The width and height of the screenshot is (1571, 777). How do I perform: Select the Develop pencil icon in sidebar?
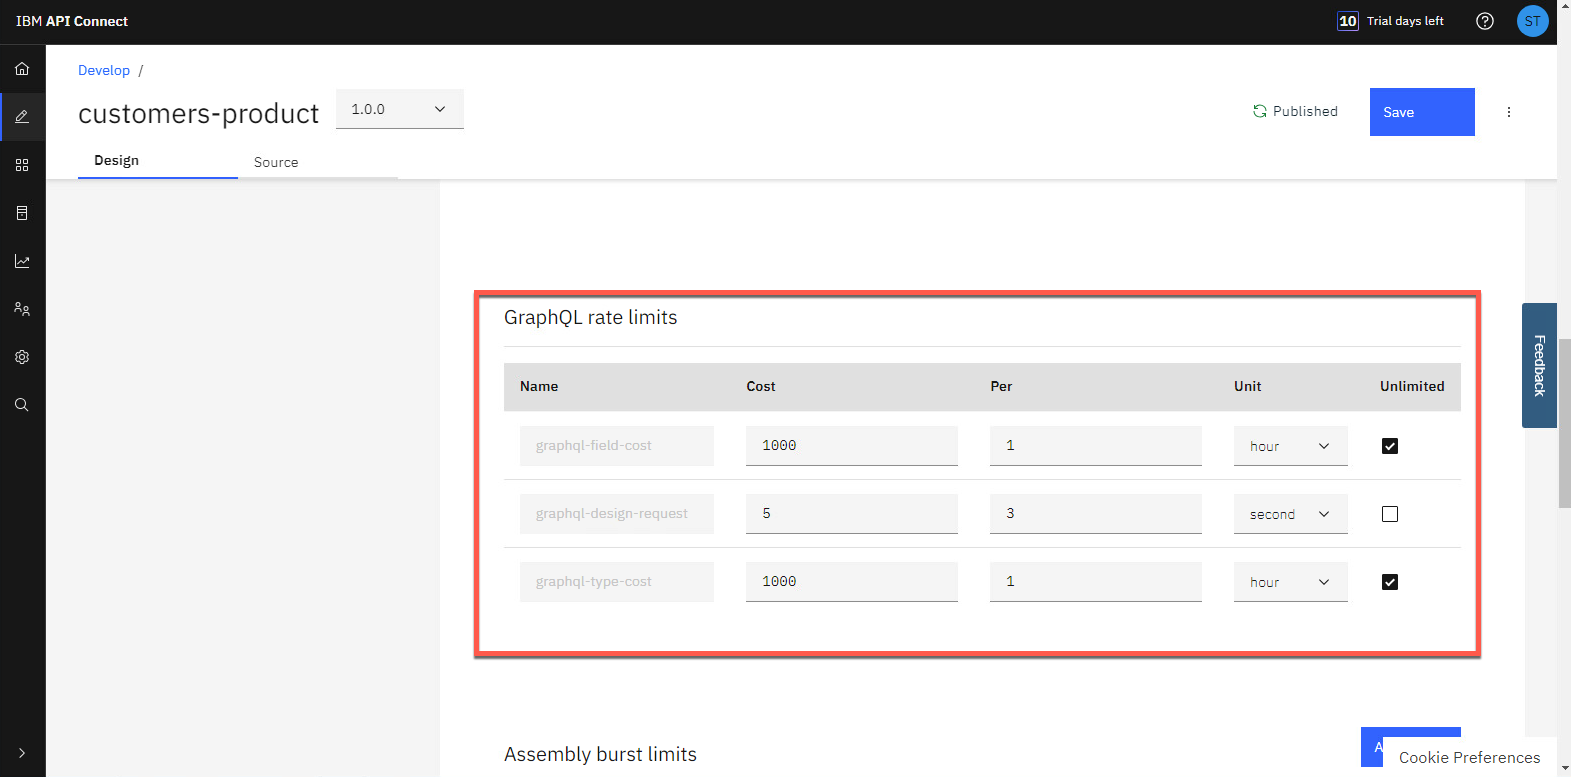click(22, 117)
